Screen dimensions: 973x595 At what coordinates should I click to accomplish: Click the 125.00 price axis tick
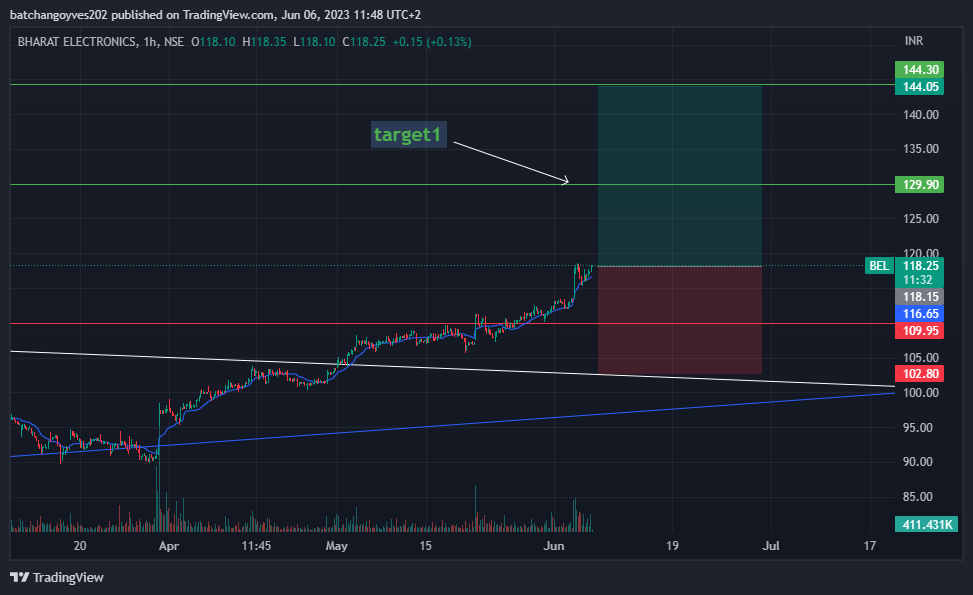pyautogui.click(x=920, y=218)
